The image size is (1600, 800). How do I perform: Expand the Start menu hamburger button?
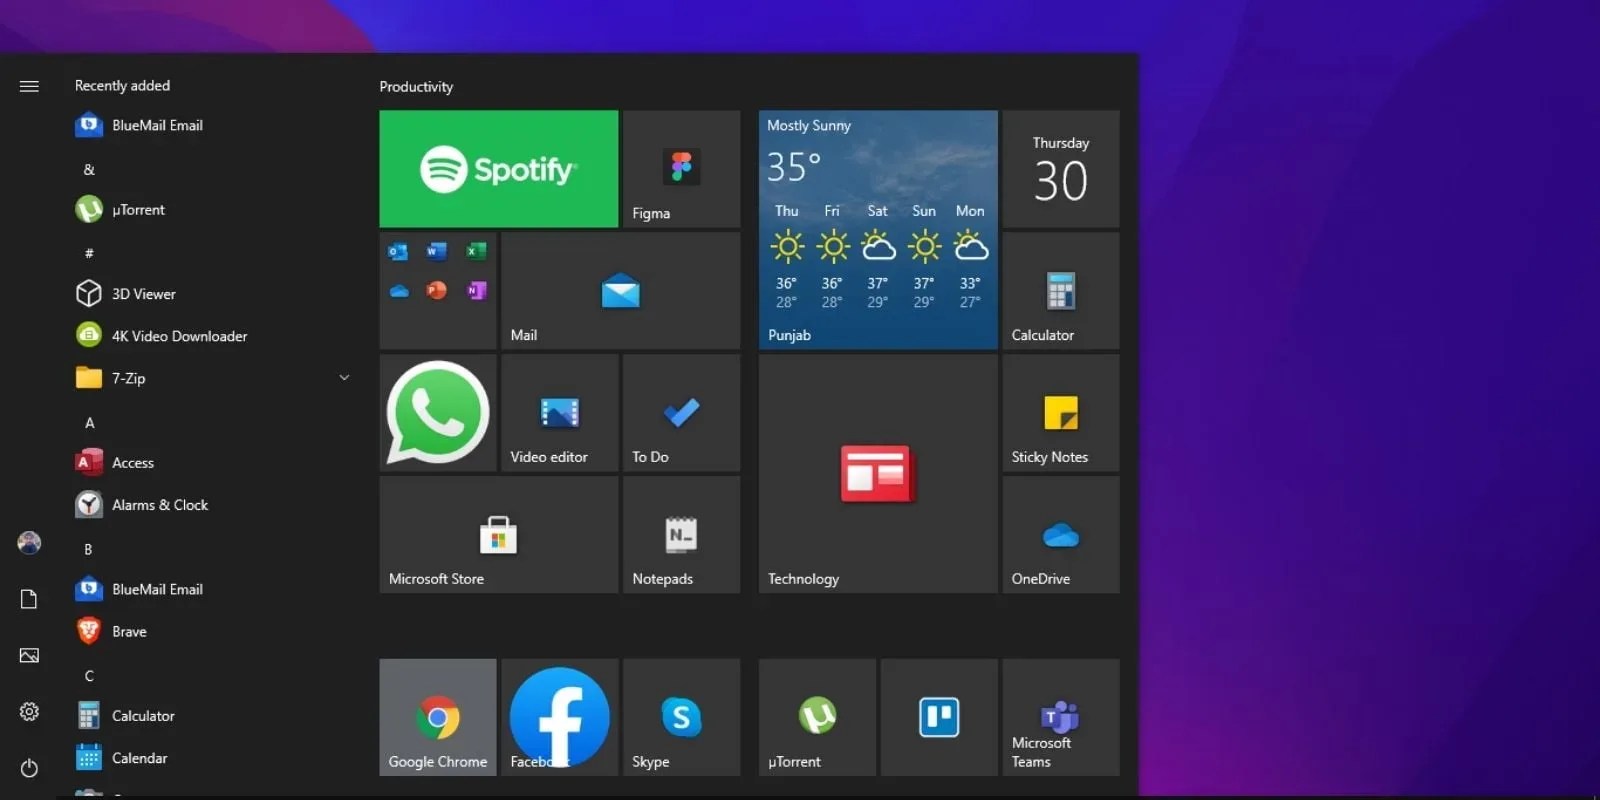click(29, 86)
